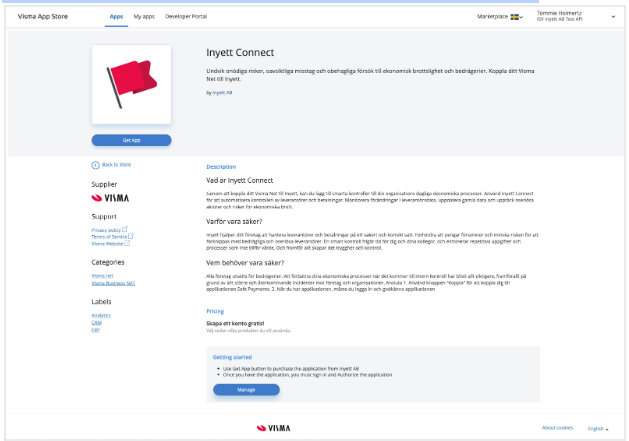The height and width of the screenshot is (441, 629).
Task: Open the Terms of Service link
Action: pos(109,237)
